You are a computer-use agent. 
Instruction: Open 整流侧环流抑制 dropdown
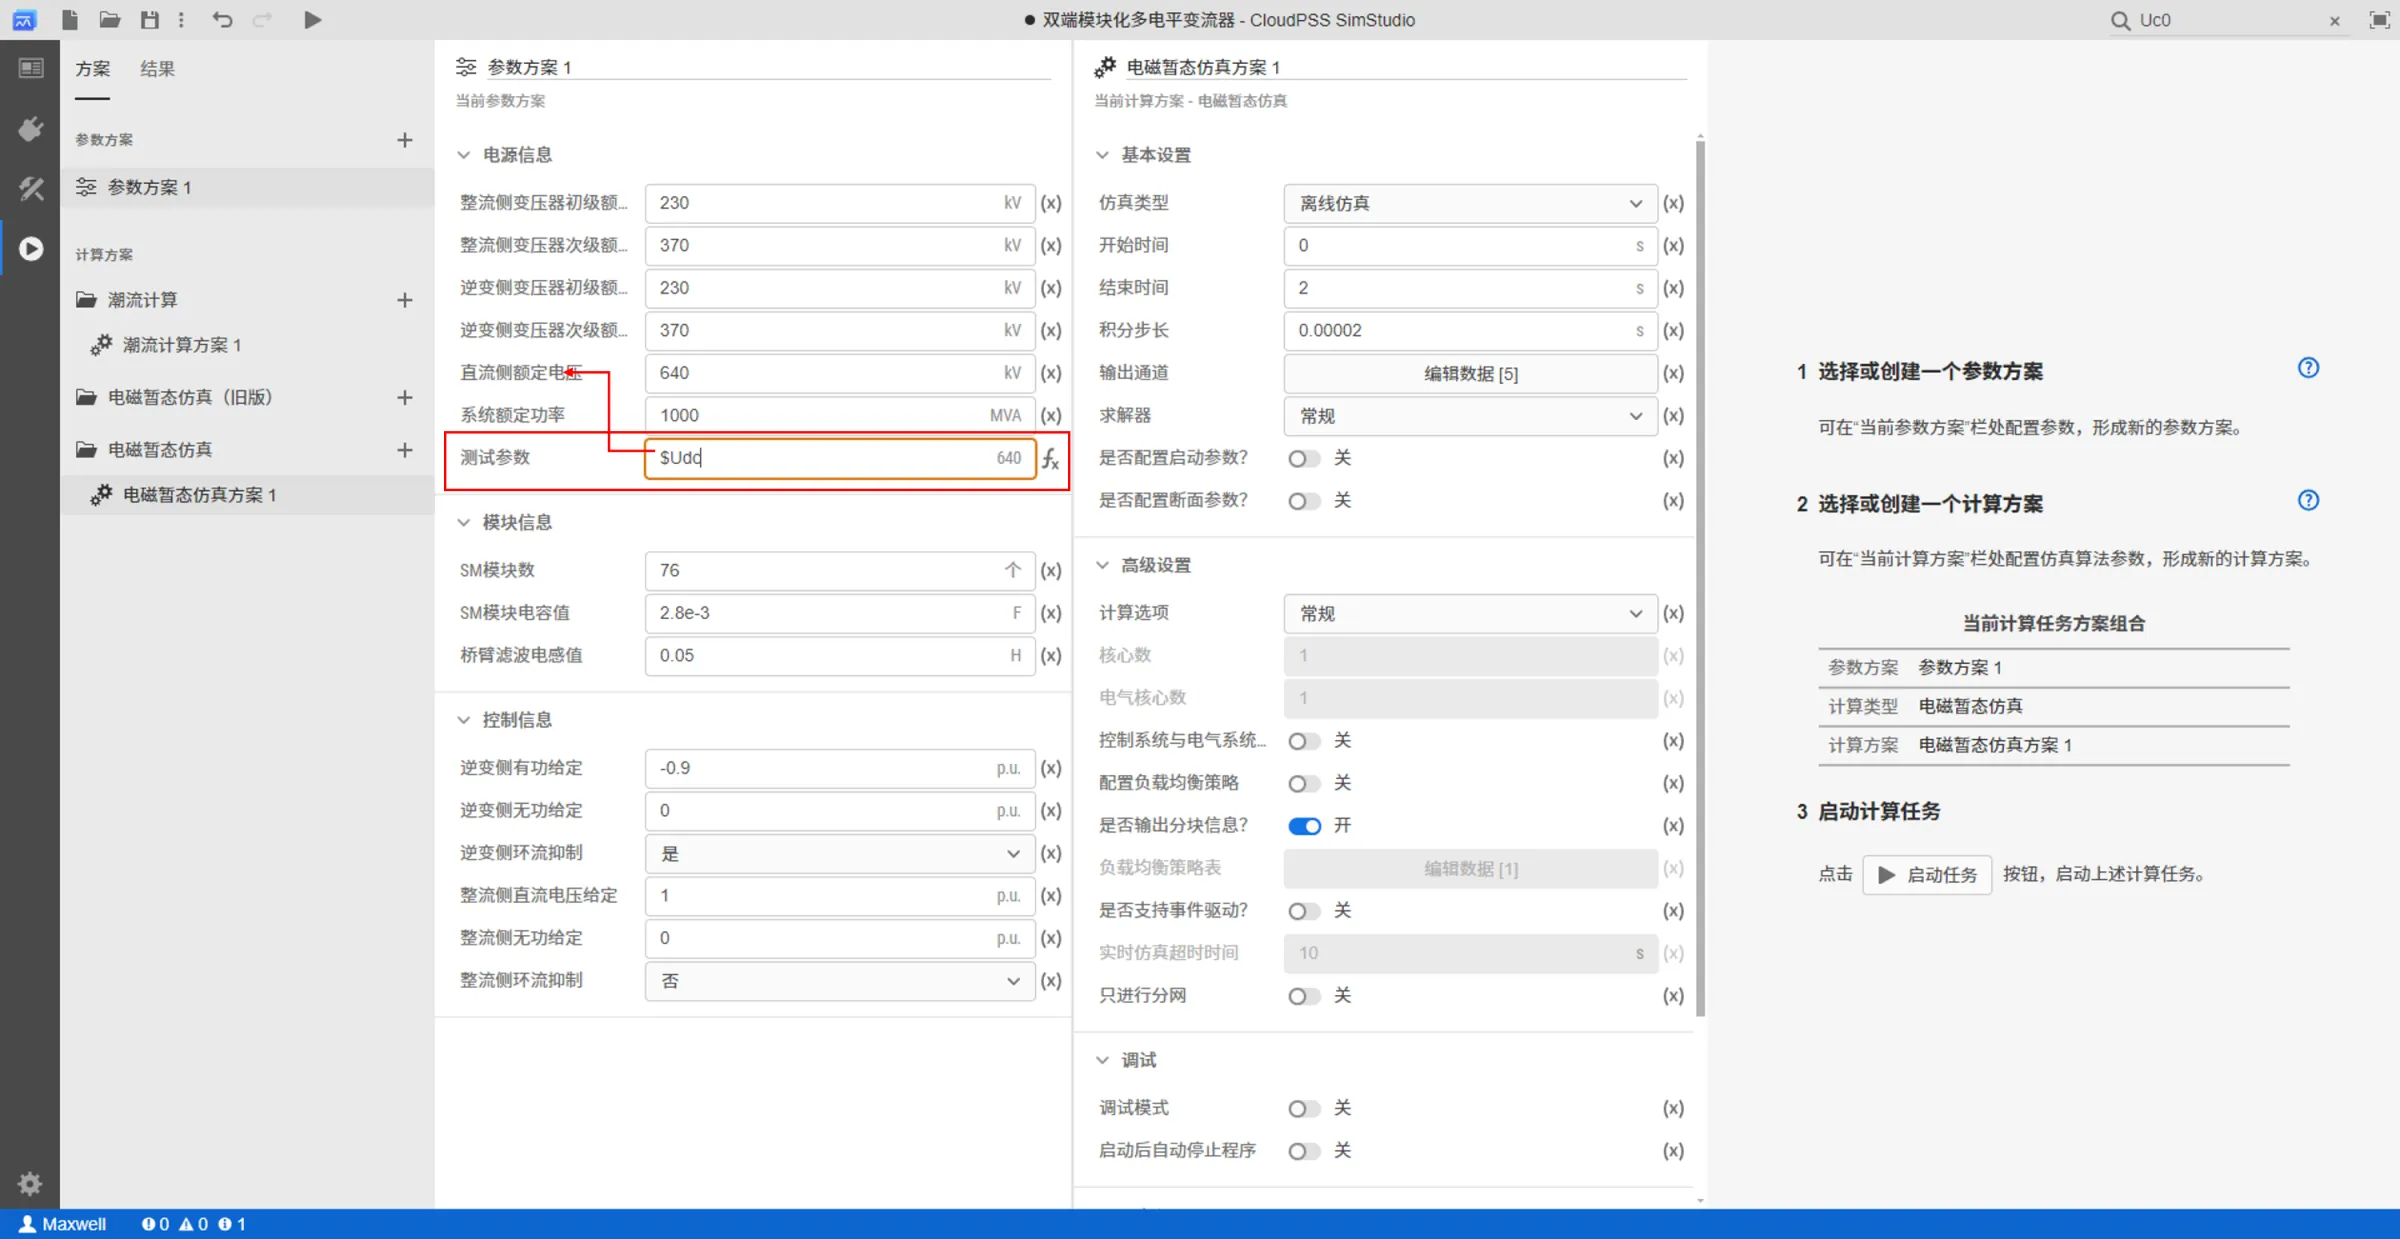[840, 981]
